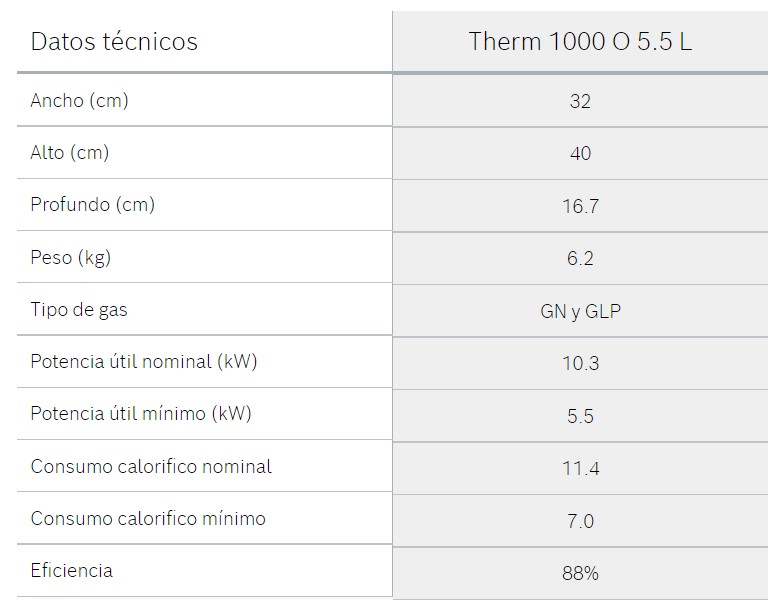Select the weight value 6.2
778x610 pixels.
580,259
